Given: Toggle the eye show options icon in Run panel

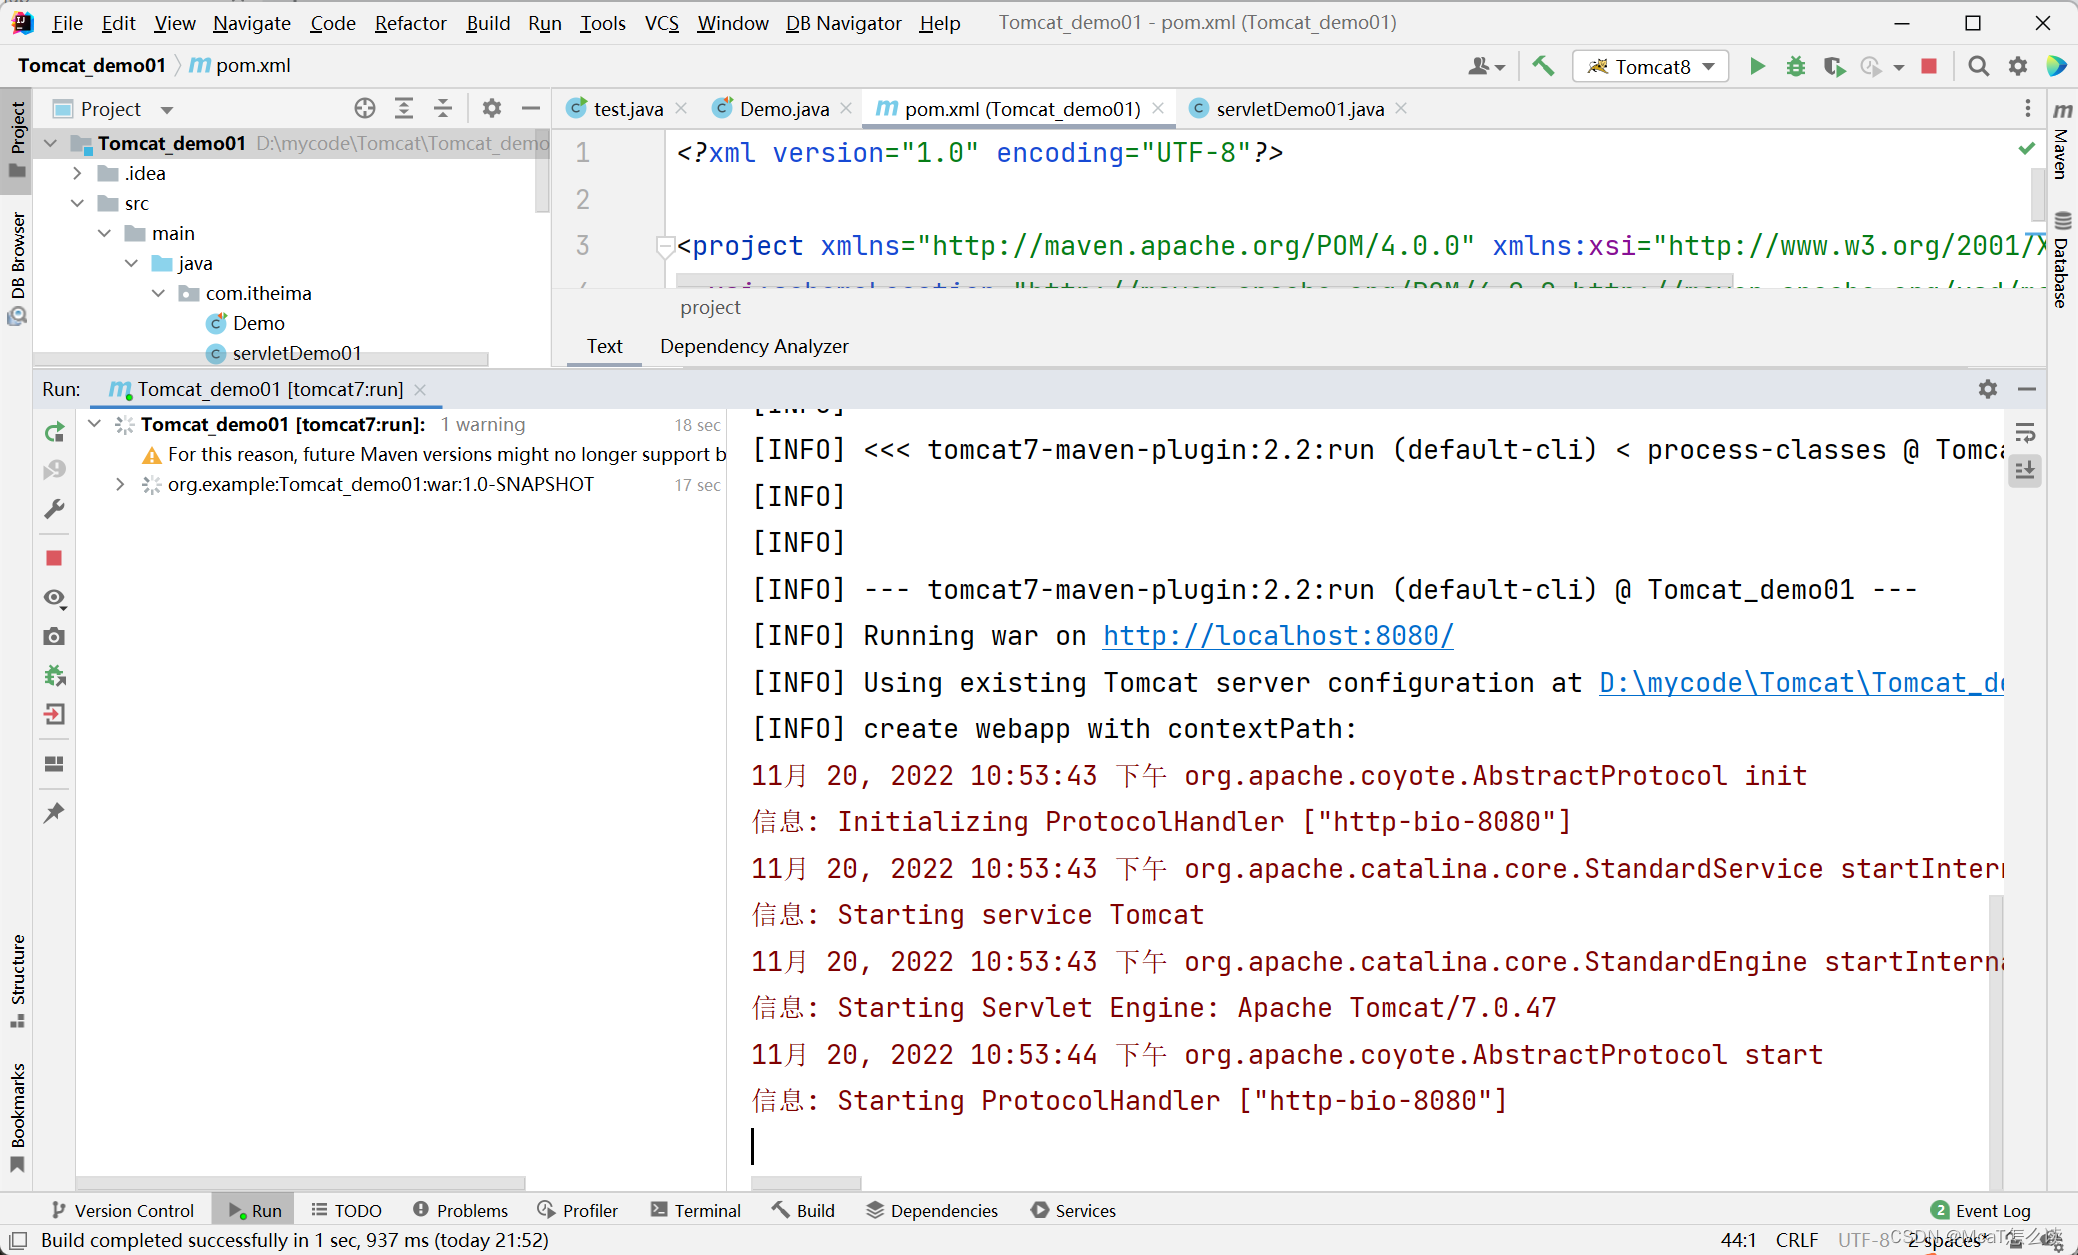Looking at the screenshot, I should point(55,598).
